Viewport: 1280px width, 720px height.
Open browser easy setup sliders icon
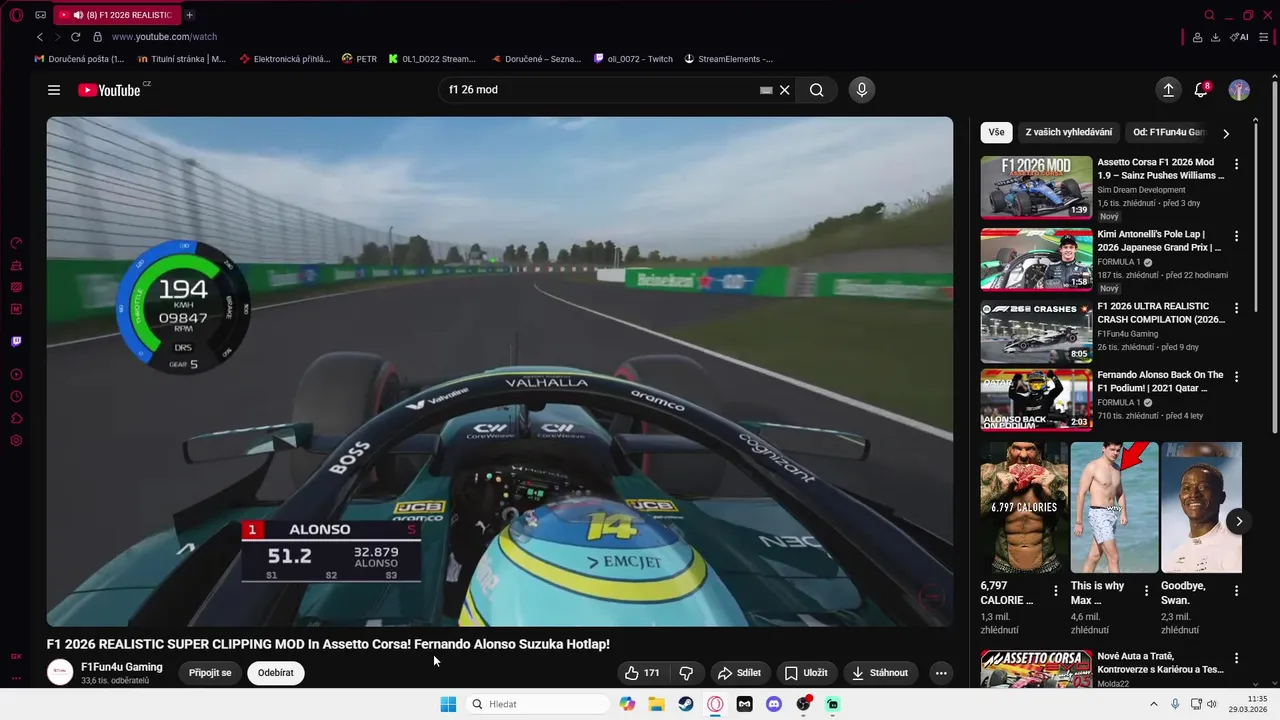(x=1265, y=37)
